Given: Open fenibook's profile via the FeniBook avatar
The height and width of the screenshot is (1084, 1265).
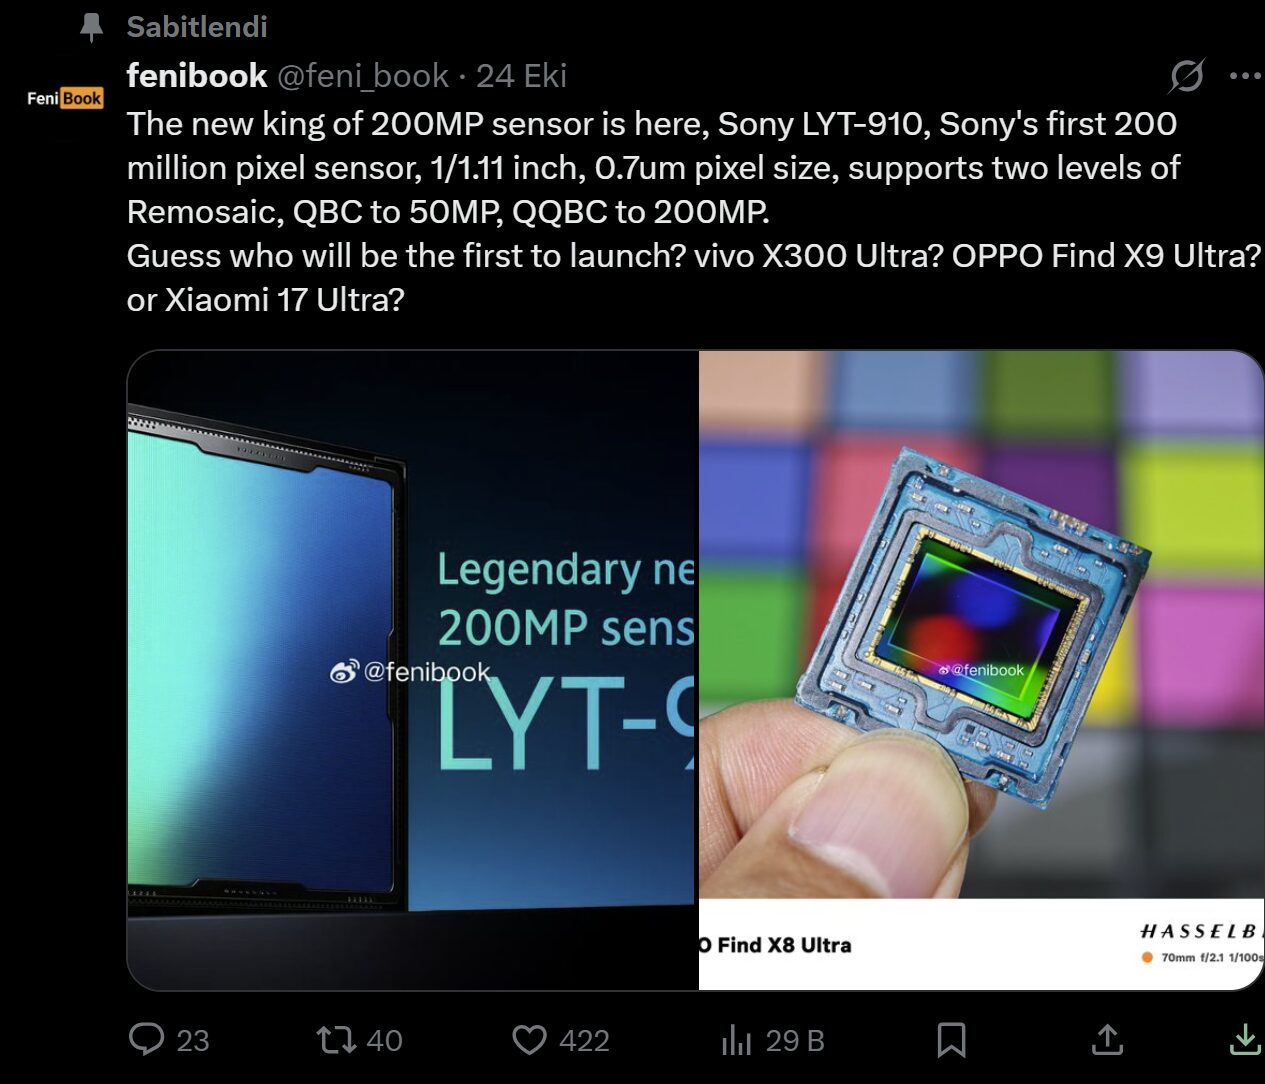Looking at the screenshot, I should (64, 97).
